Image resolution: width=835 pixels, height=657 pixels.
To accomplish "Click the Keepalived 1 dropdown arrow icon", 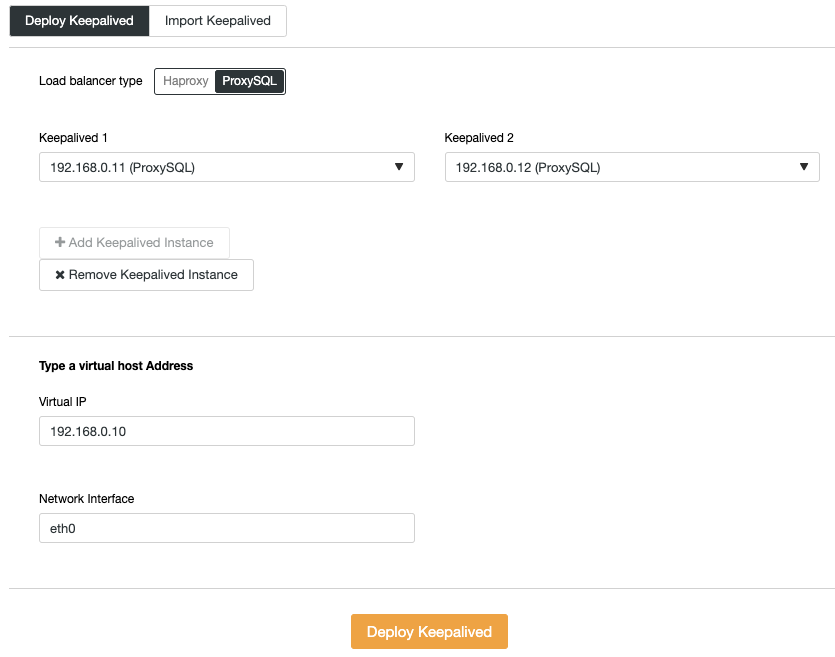I will pyautogui.click(x=399, y=167).
